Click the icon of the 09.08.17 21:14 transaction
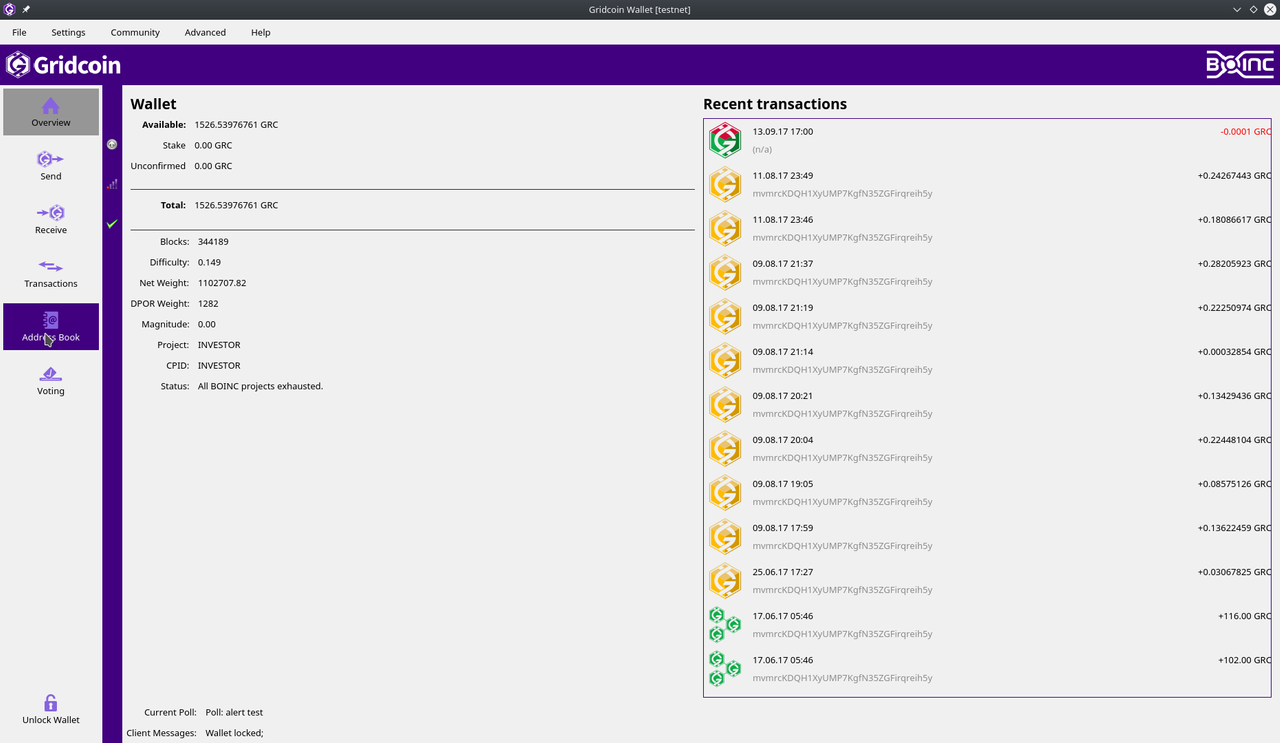Image resolution: width=1280 pixels, height=743 pixels. tap(725, 360)
